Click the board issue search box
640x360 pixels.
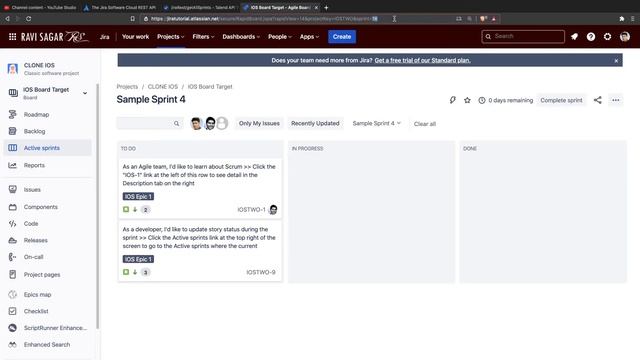[150, 123]
